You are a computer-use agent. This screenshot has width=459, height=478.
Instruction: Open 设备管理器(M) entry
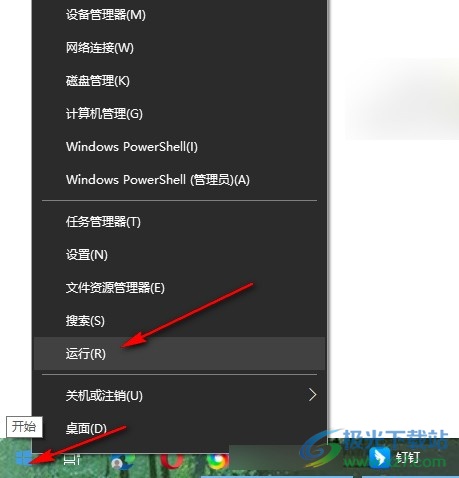179,15
